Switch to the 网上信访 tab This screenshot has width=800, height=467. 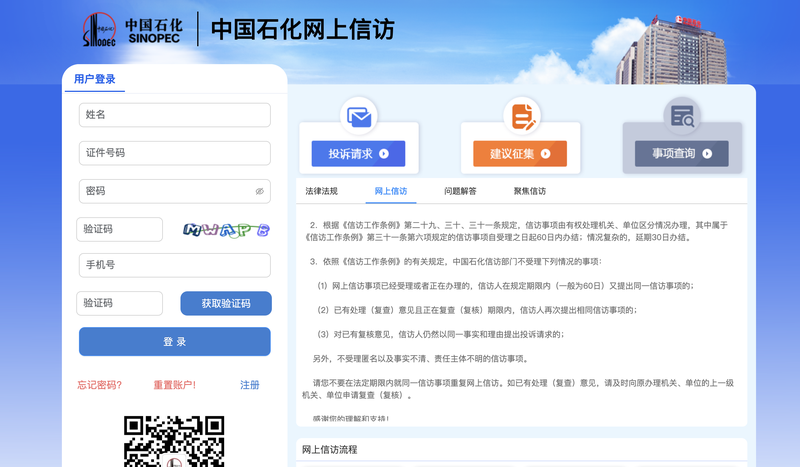391,191
